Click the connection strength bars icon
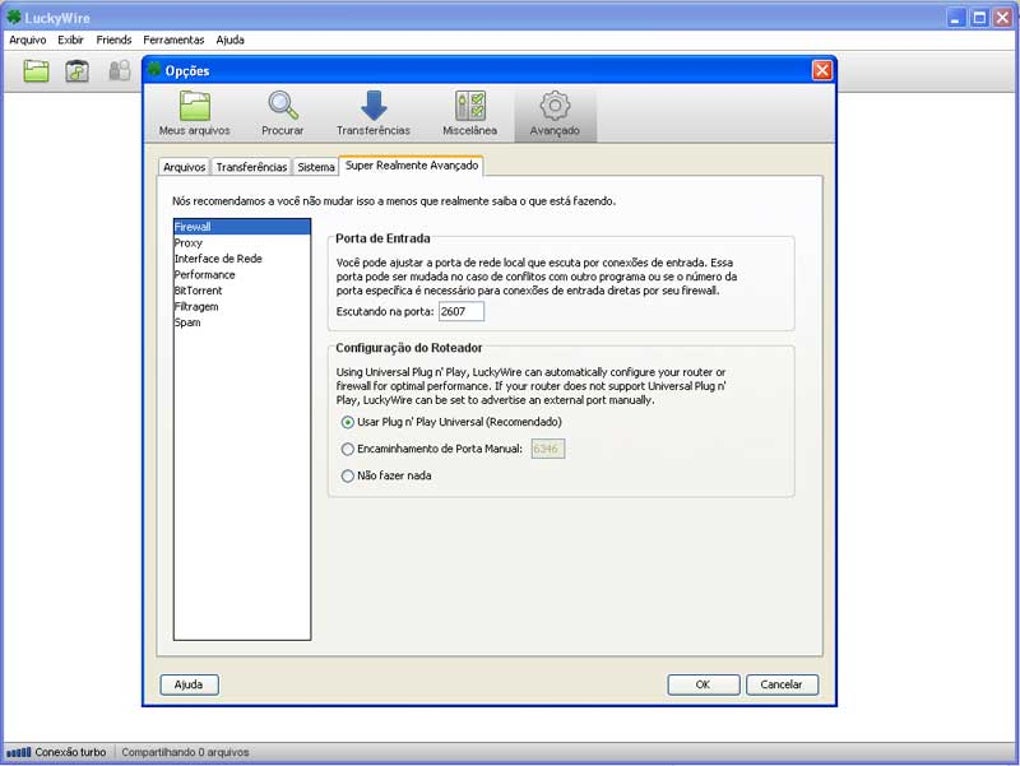Viewport: 1020px width, 766px height. [x=18, y=752]
